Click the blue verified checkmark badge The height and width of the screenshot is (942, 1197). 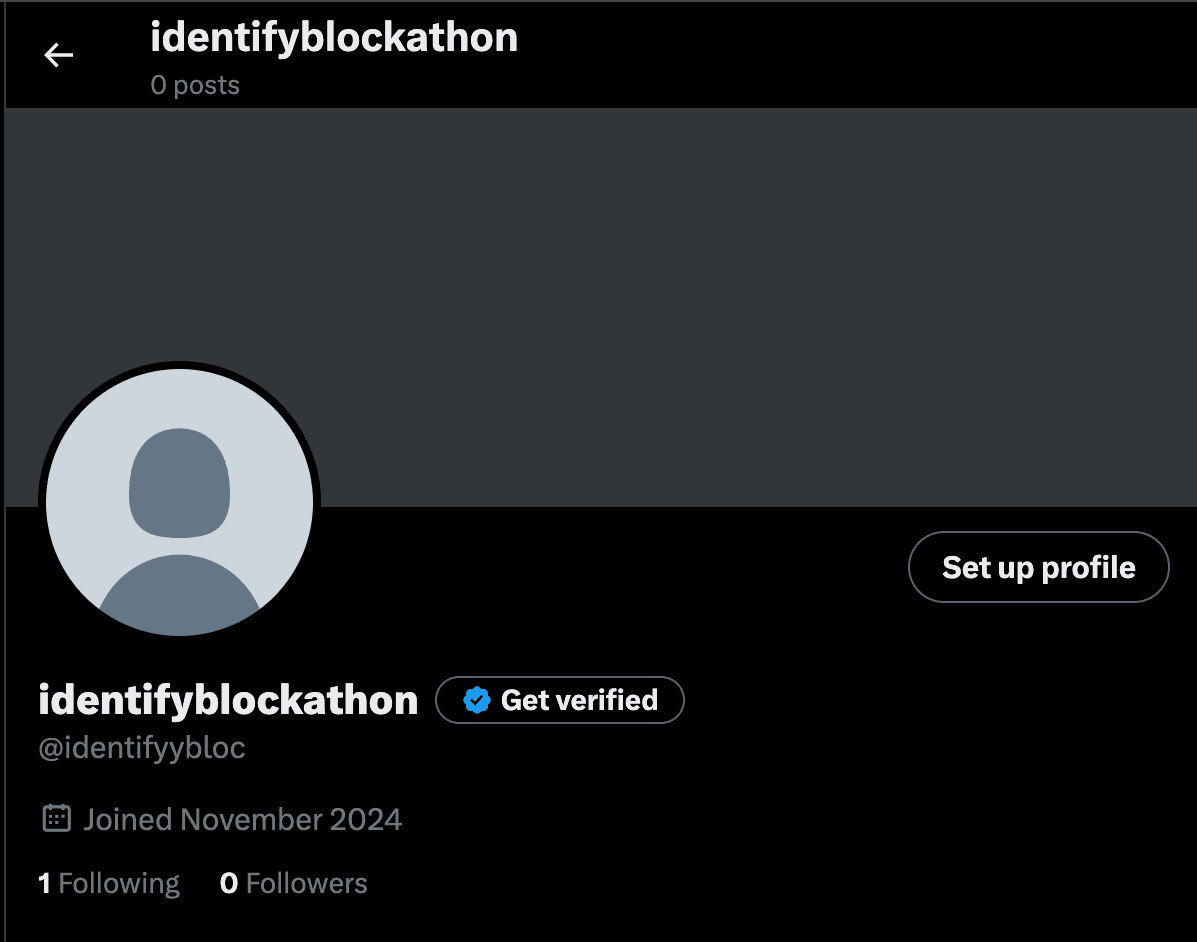[x=477, y=700]
